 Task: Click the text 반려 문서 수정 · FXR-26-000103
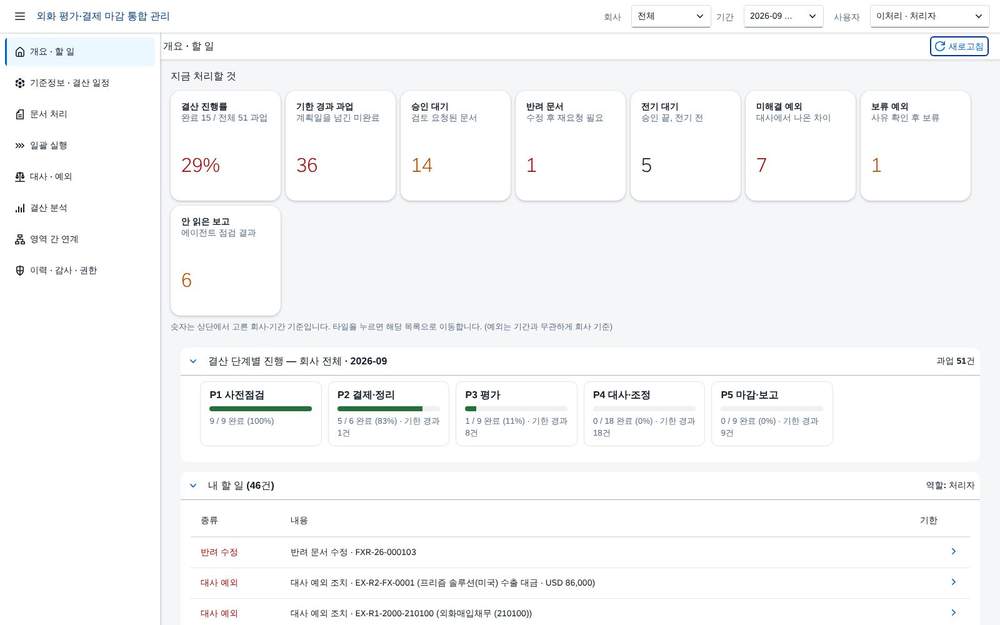[x=353, y=552]
